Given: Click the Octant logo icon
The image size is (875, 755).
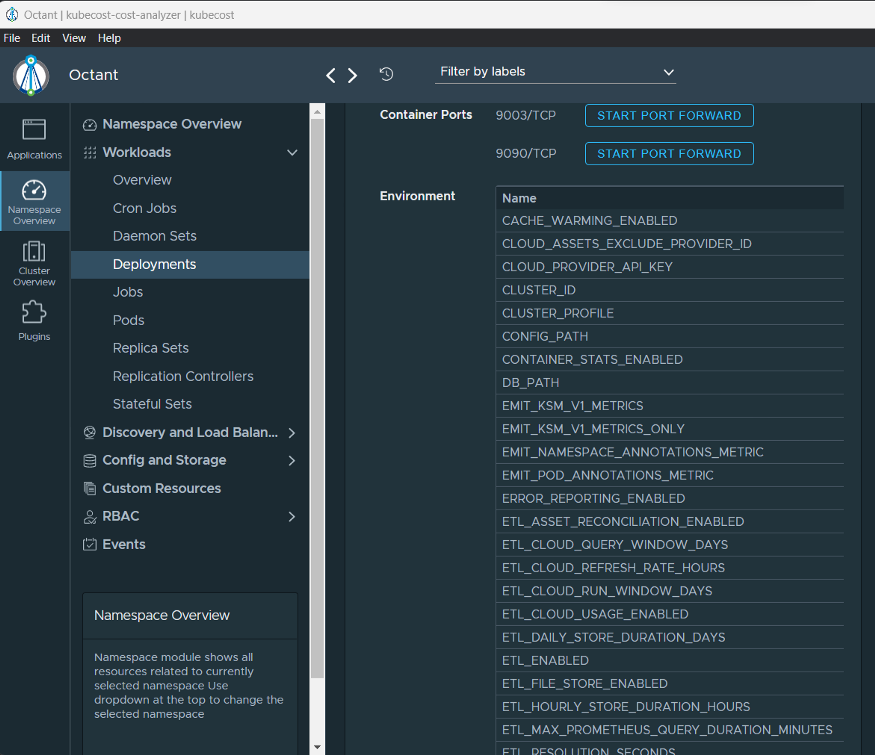Looking at the screenshot, I should coord(31,75).
